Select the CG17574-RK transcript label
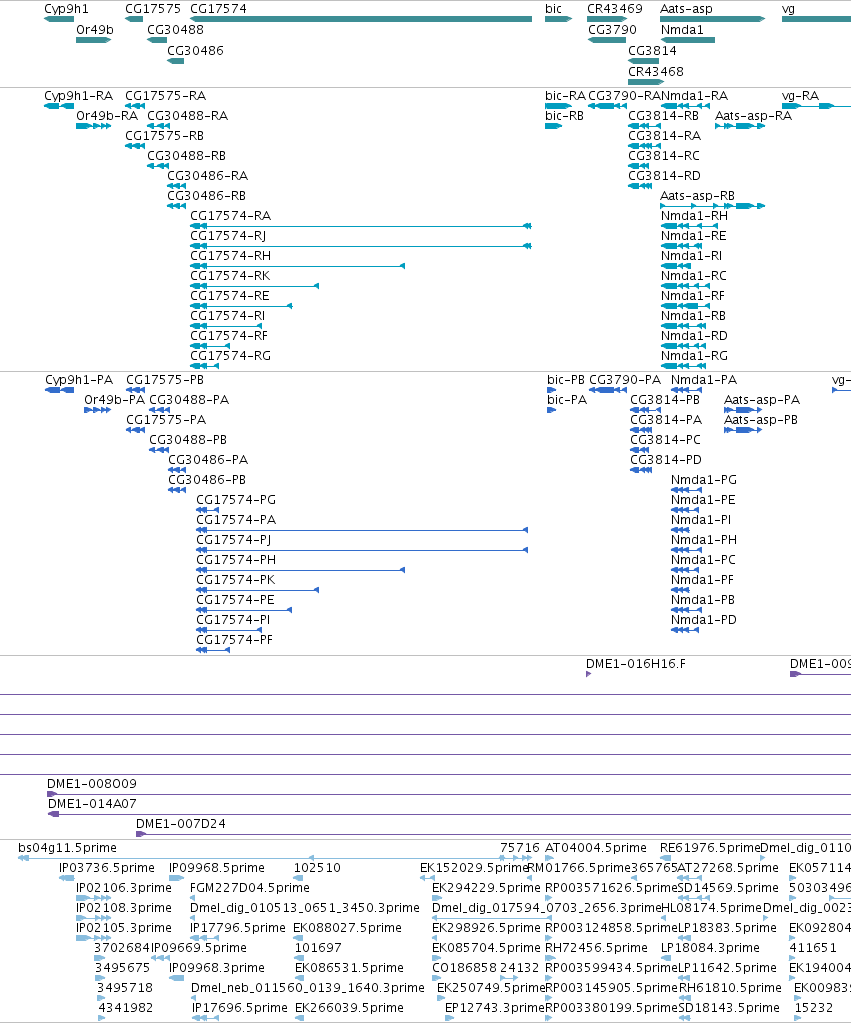 230,276
